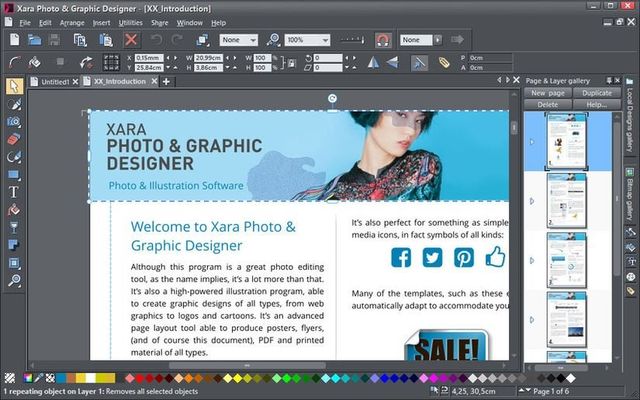Click the red X delete icon
640x400 pixels.
(x=131, y=40)
